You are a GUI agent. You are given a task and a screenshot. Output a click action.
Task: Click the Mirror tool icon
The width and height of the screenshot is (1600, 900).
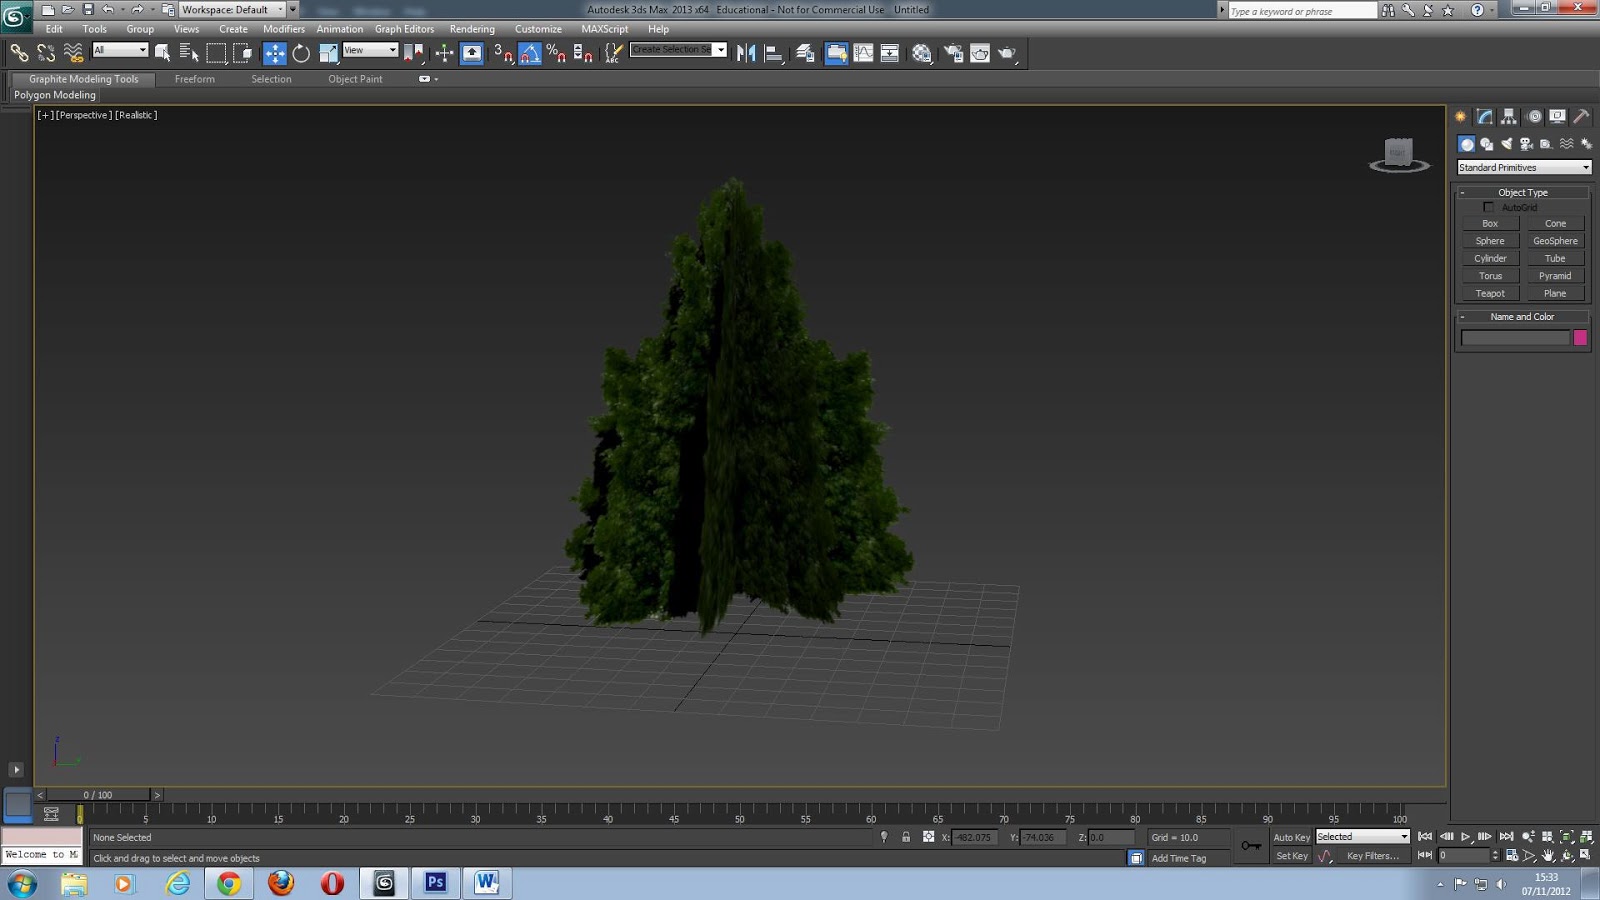746,53
